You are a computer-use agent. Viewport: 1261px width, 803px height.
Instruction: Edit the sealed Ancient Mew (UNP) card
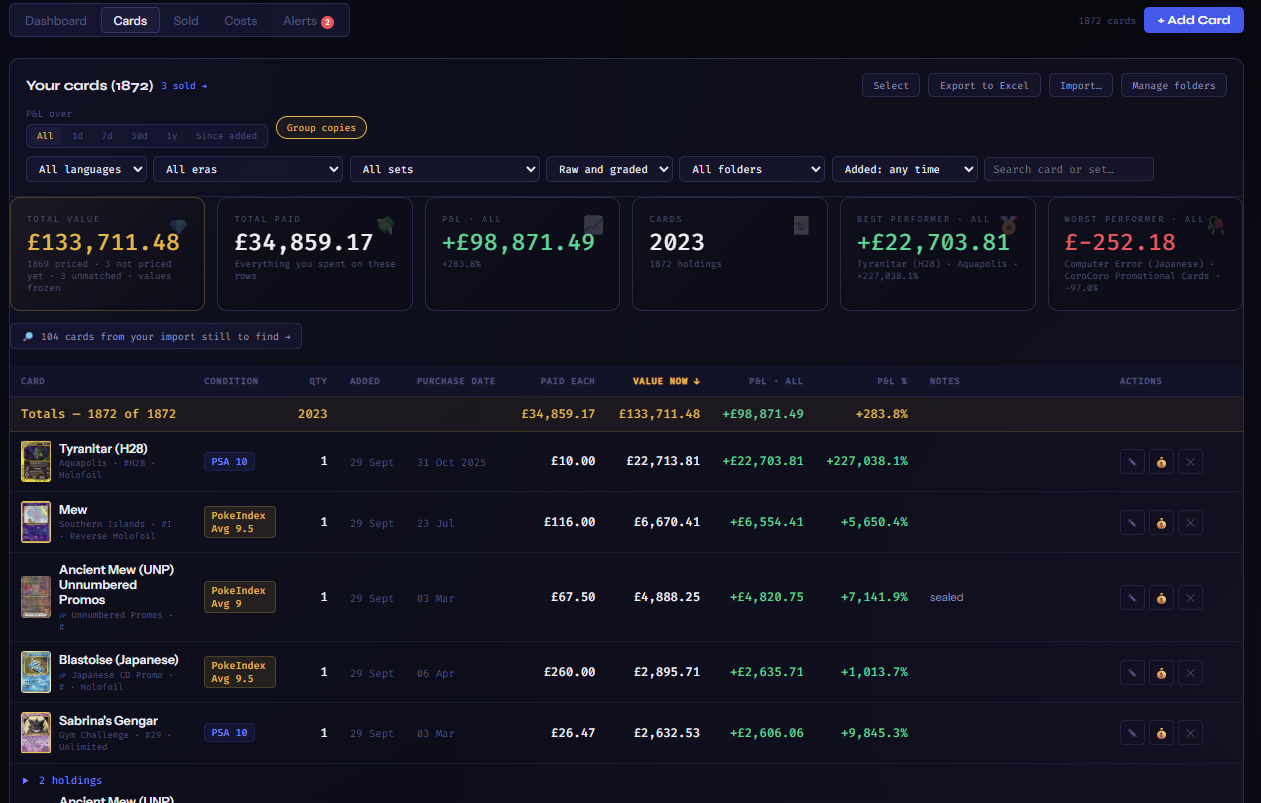(x=1132, y=597)
